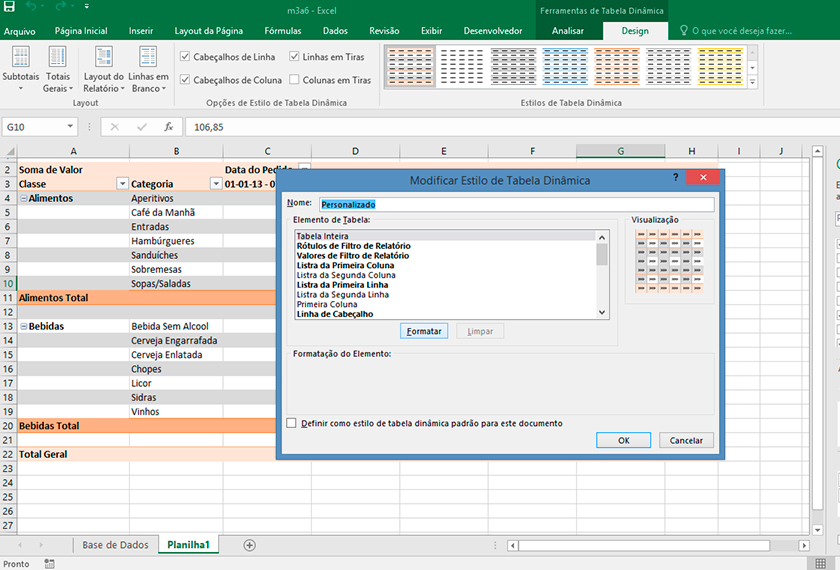Switch to the Dados tab
The width and height of the screenshot is (840, 570).
coord(335,31)
